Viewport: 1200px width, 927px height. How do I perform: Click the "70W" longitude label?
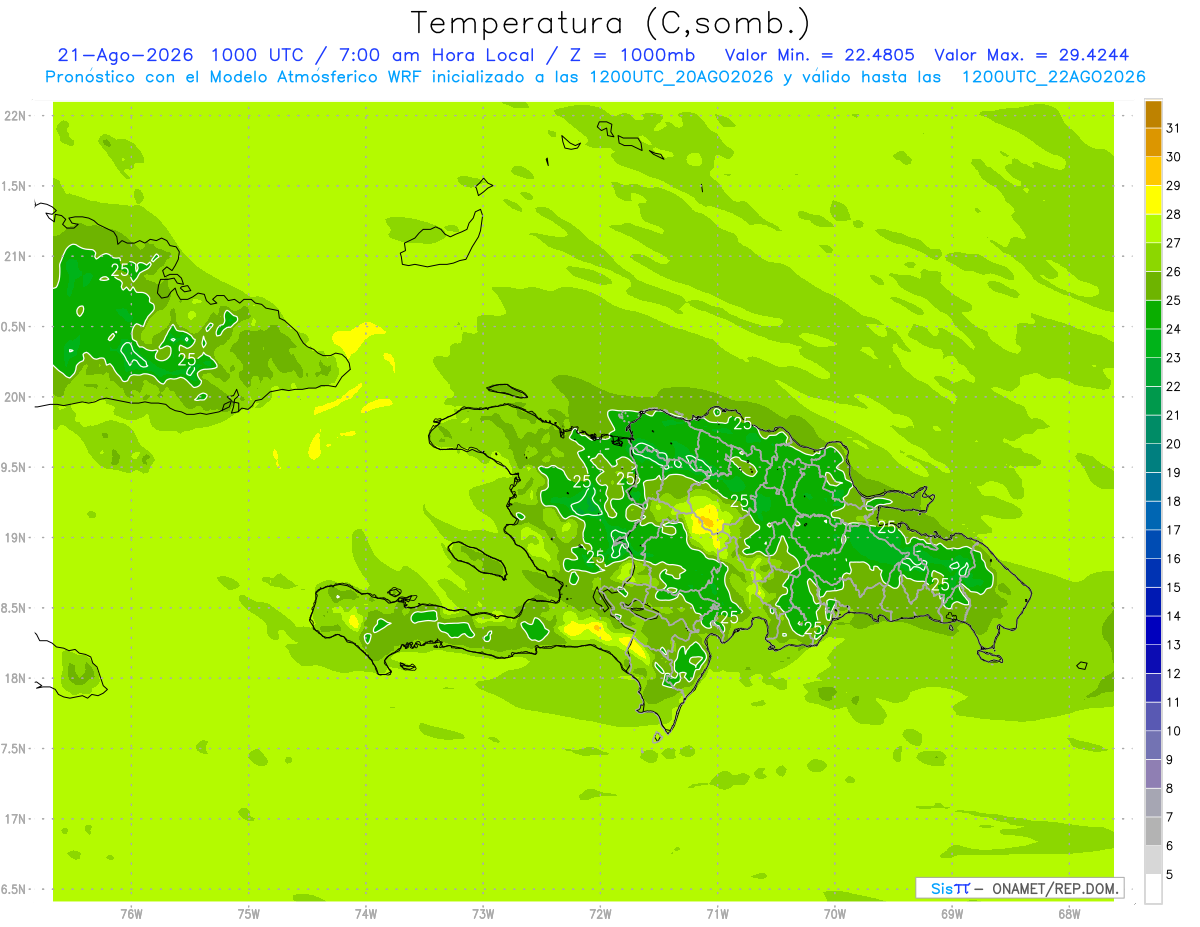coord(834,913)
